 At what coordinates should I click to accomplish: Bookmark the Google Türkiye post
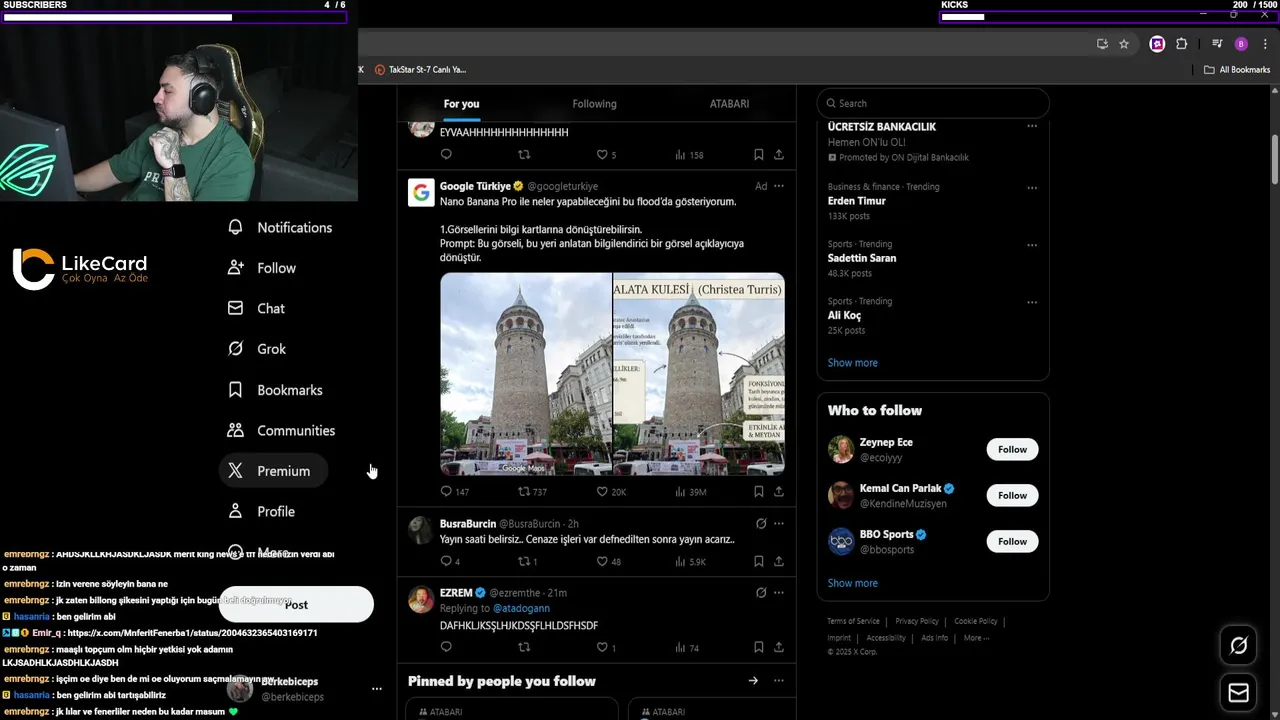759,492
